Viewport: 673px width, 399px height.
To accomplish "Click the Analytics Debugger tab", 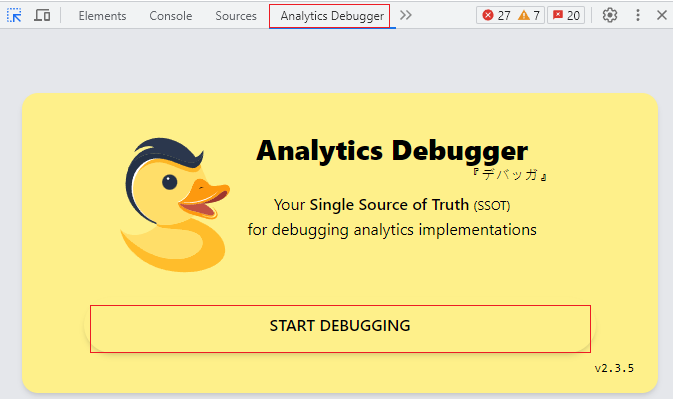I will click(330, 16).
